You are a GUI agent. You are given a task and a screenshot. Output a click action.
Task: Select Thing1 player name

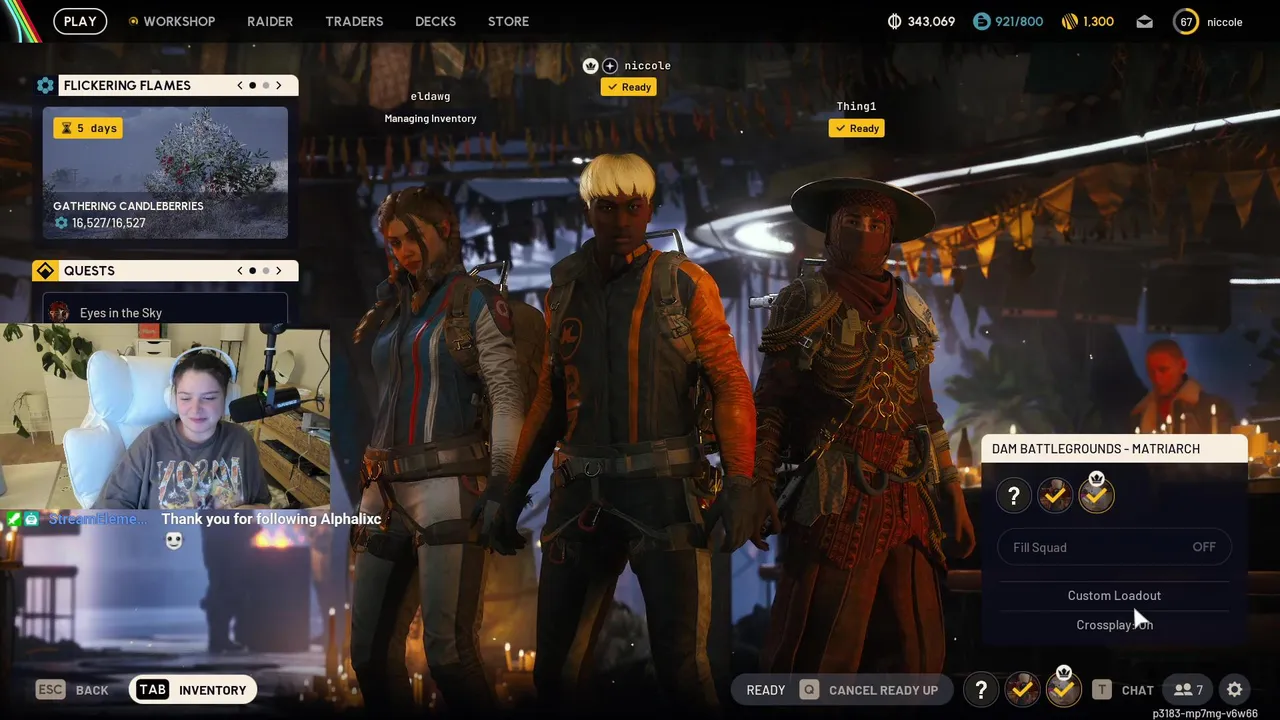click(856, 106)
